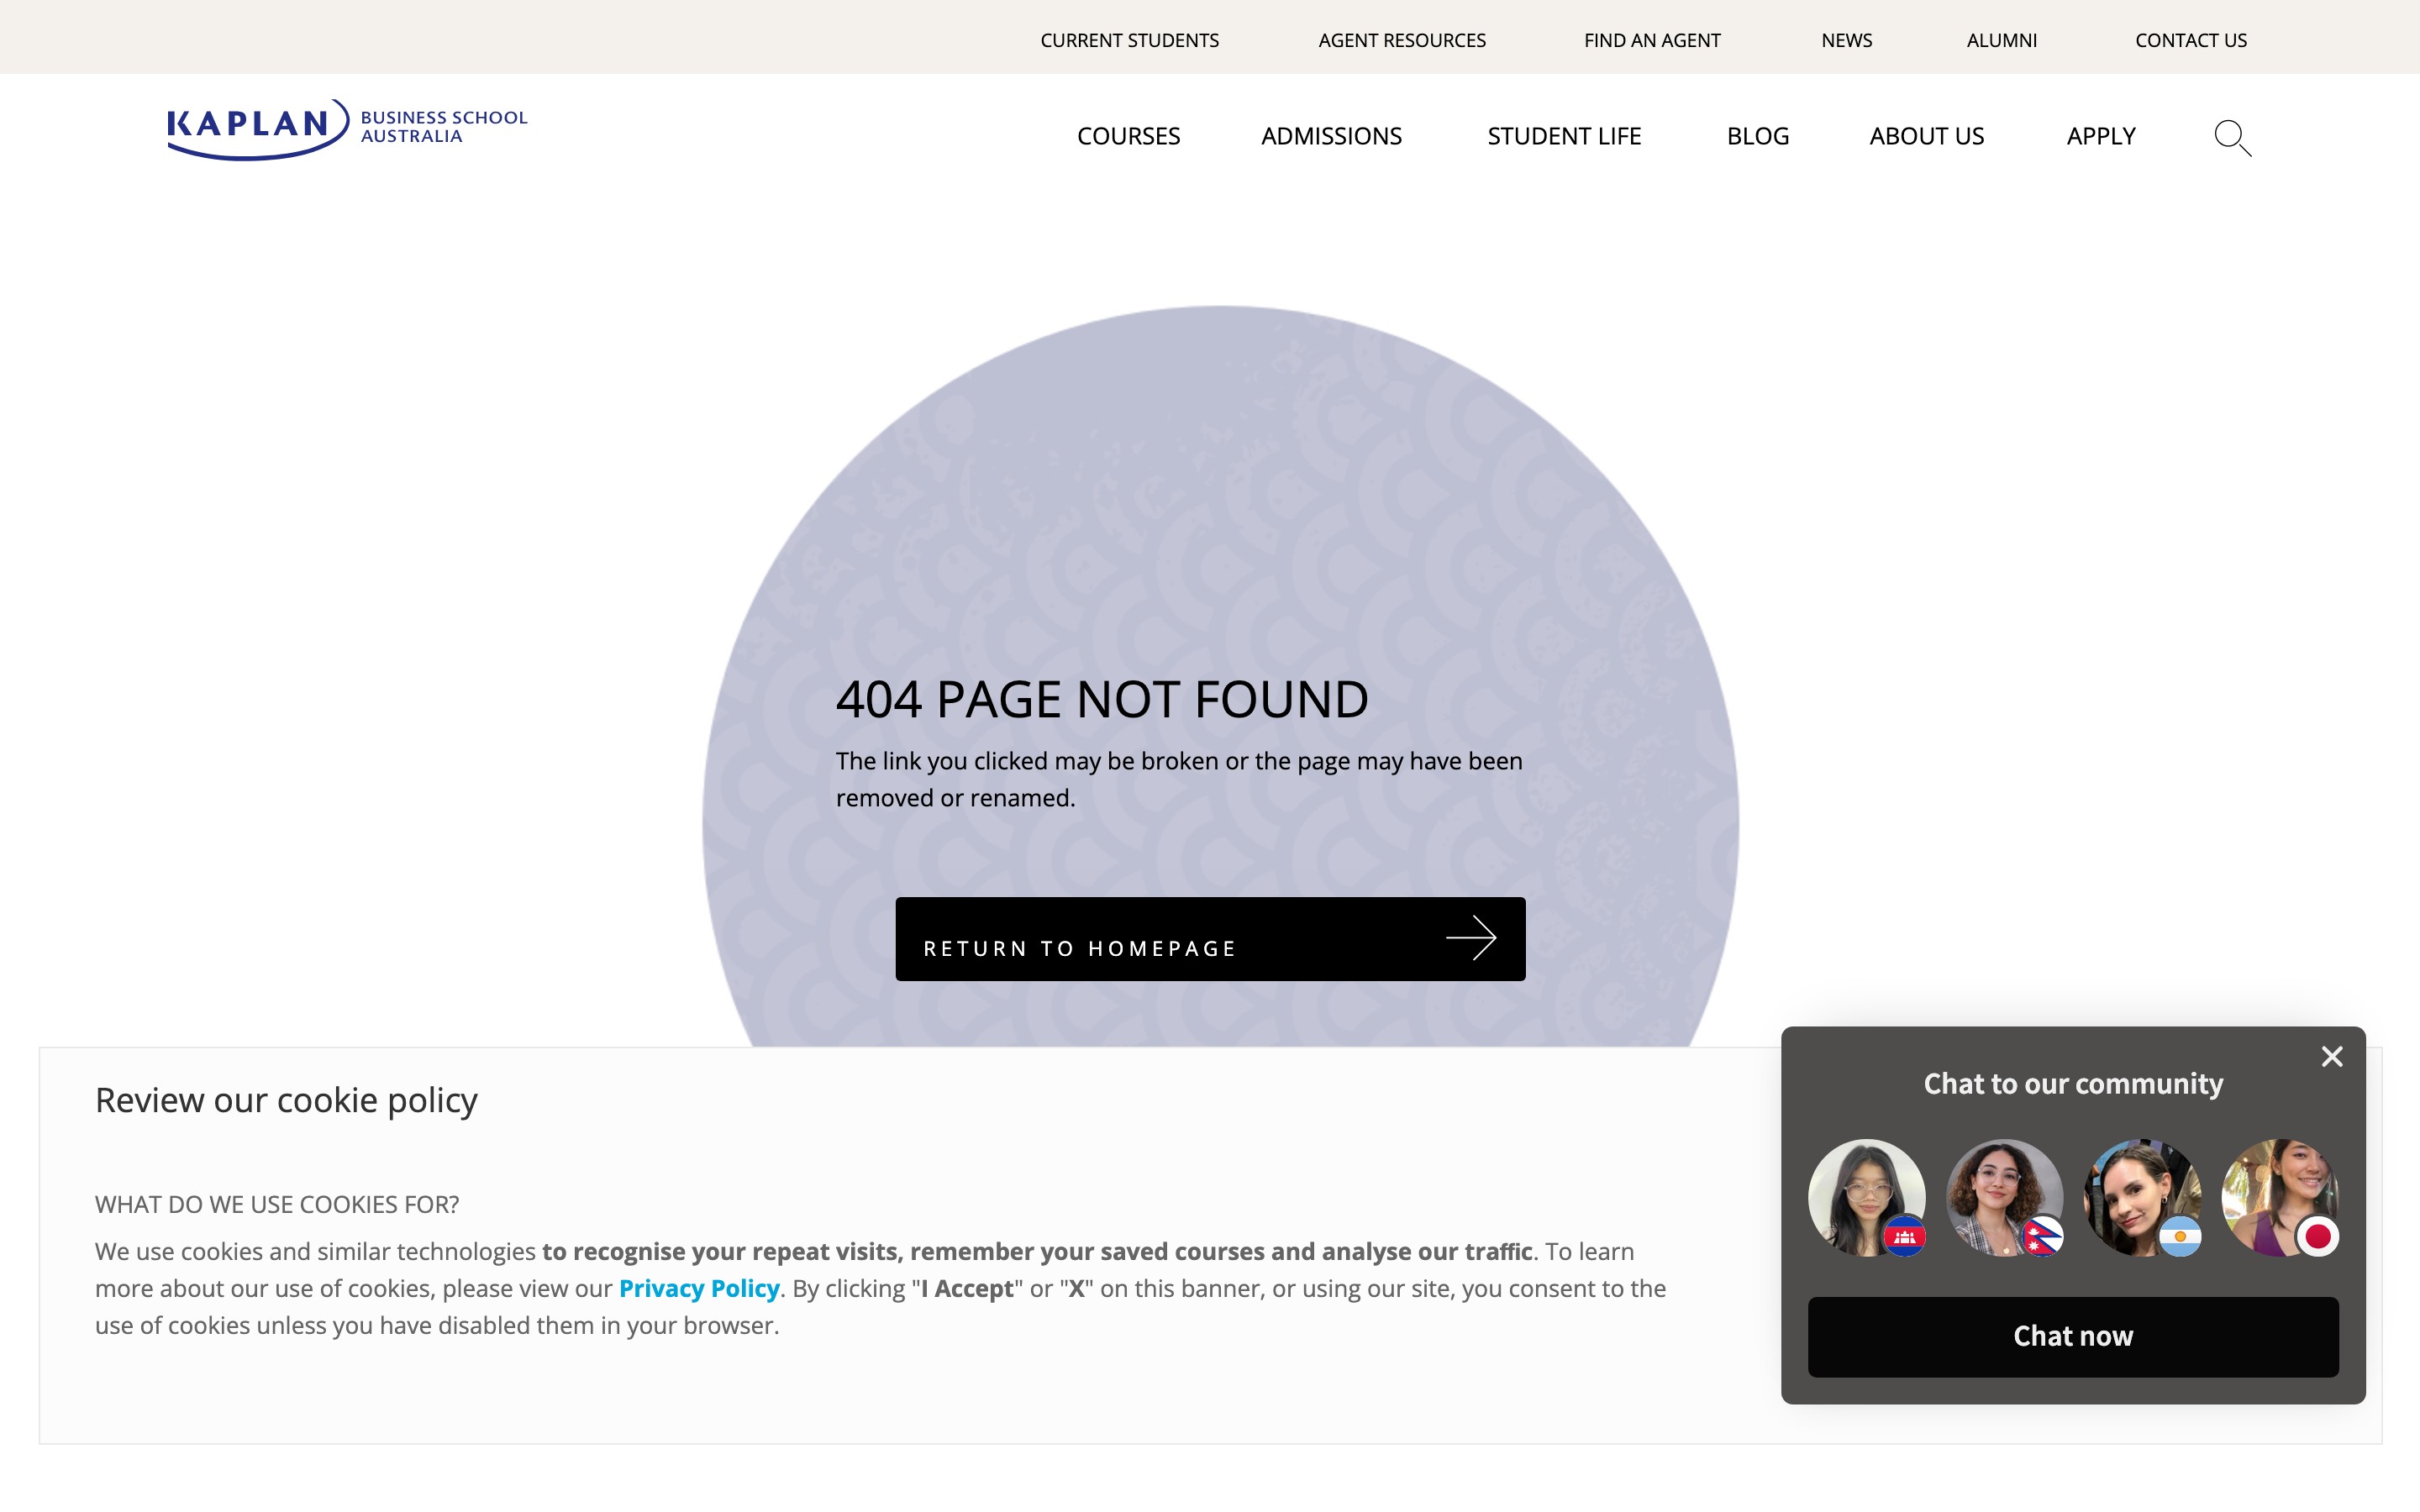2420x1512 pixels.
Task: Go to the Blog page
Action: point(1757,136)
